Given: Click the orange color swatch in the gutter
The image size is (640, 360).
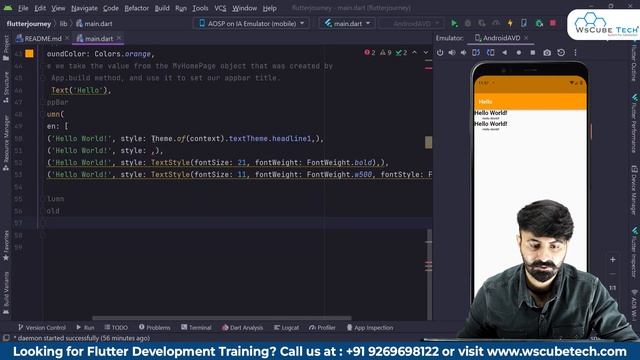Looking at the screenshot, I should (29, 53).
